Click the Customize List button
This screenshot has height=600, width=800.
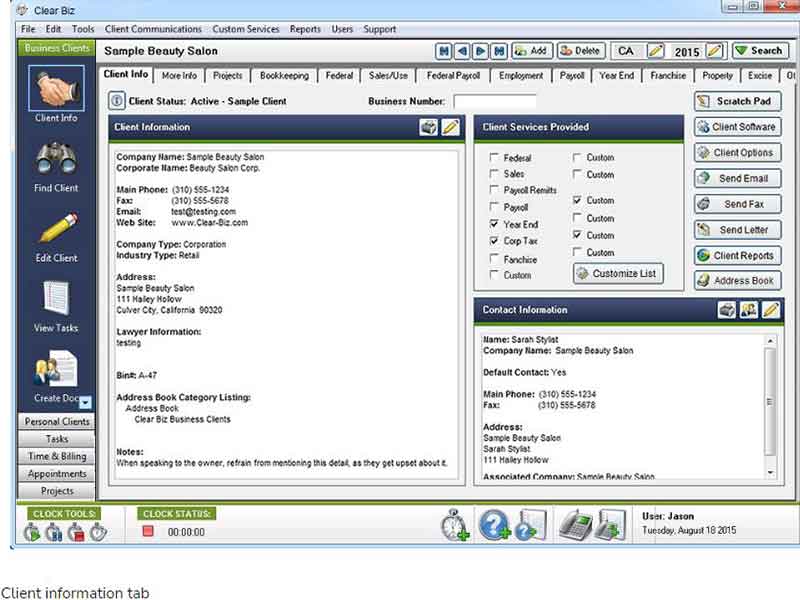pos(618,273)
